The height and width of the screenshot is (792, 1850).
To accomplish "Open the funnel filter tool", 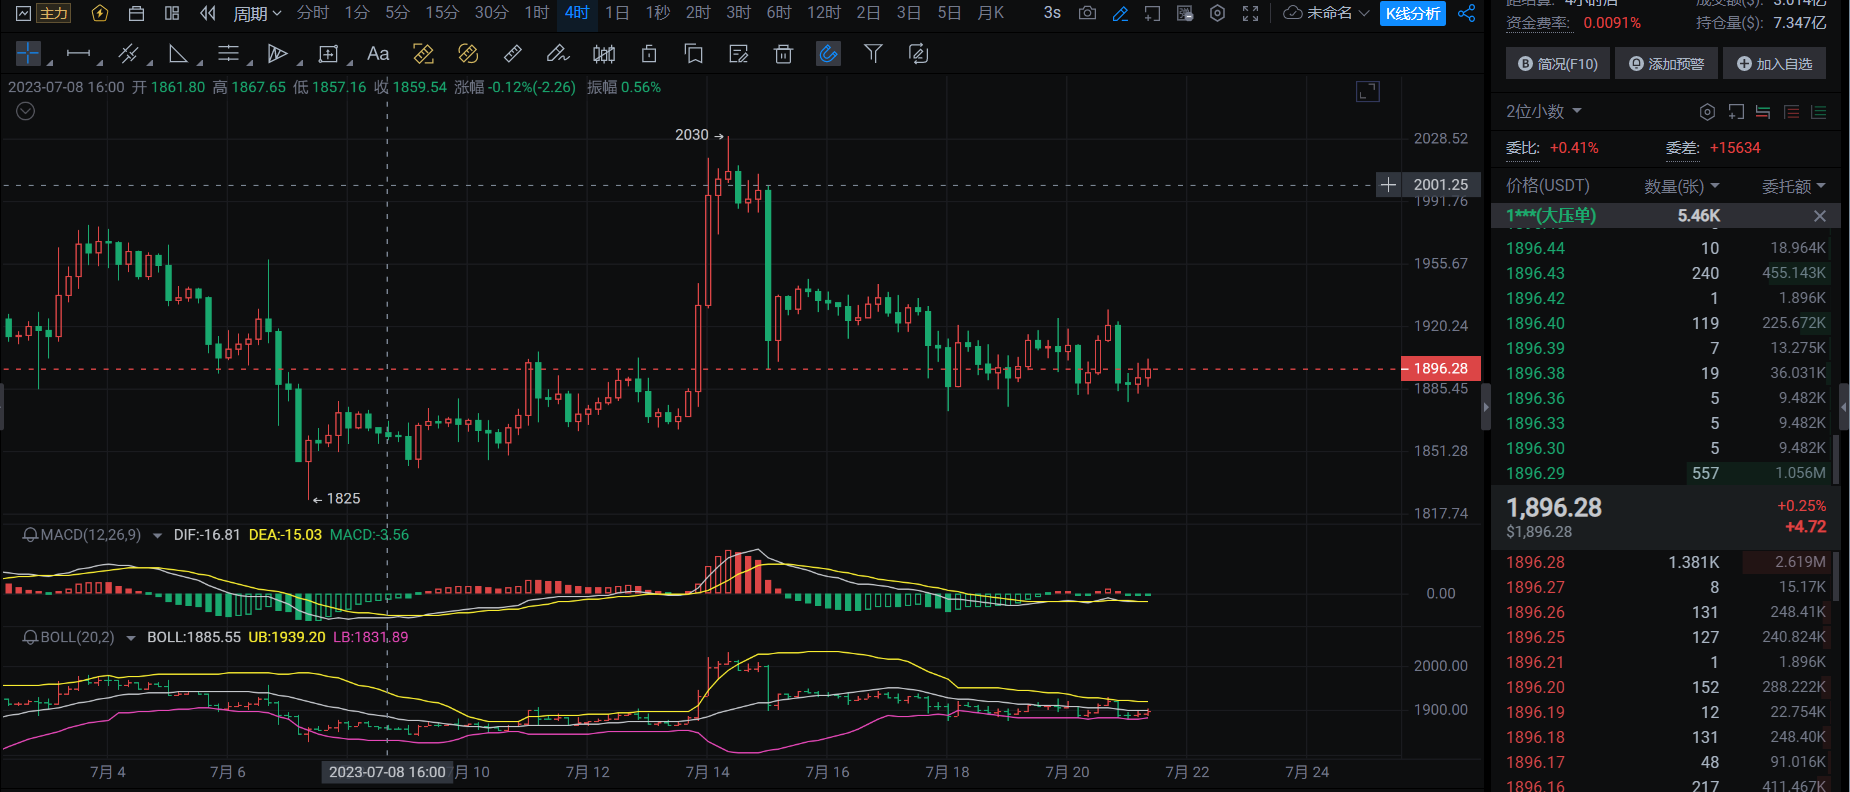I will pyautogui.click(x=873, y=54).
